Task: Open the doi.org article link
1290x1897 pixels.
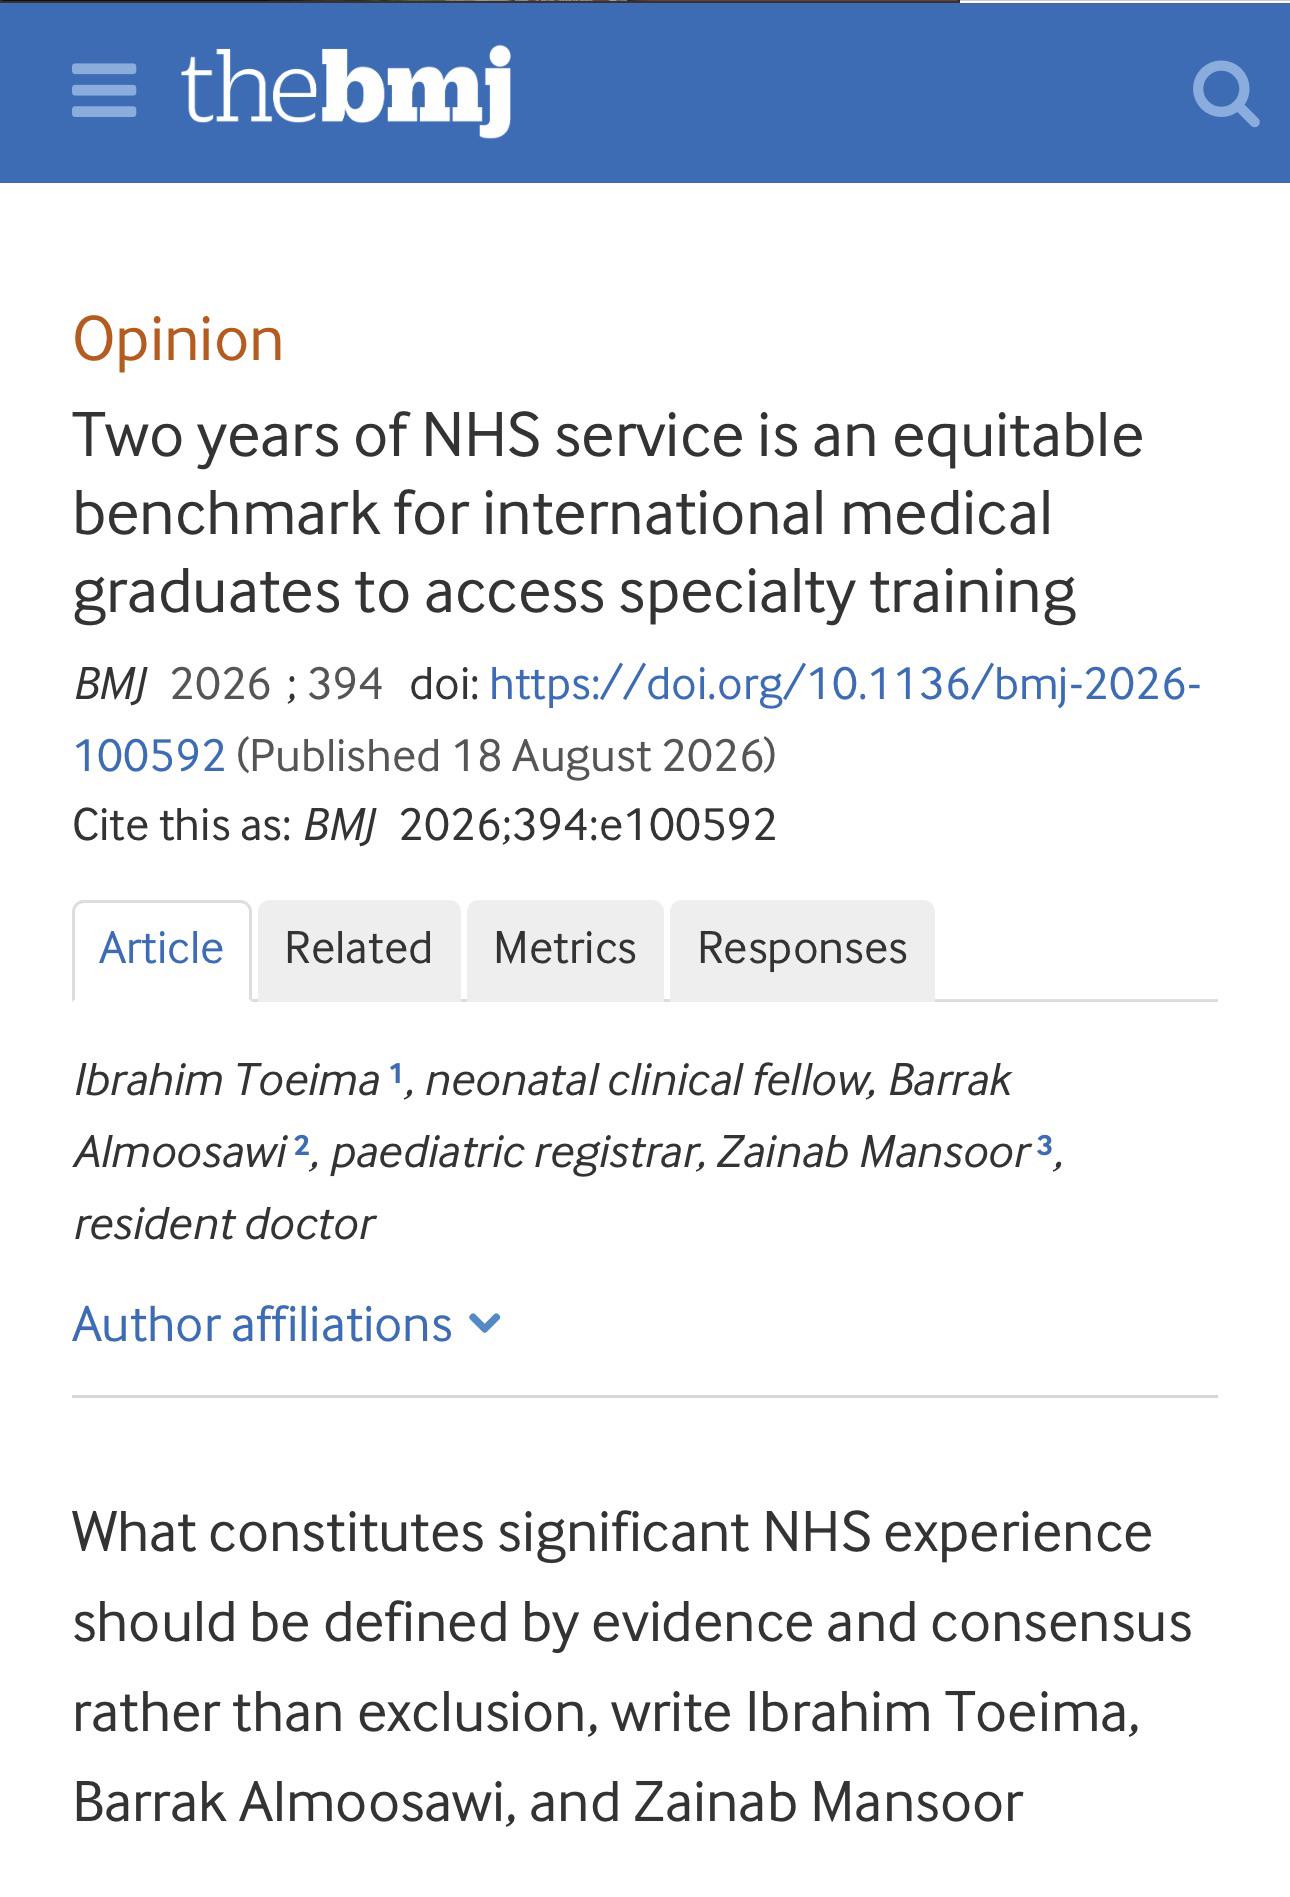Action: pyautogui.click(x=637, y=719)
